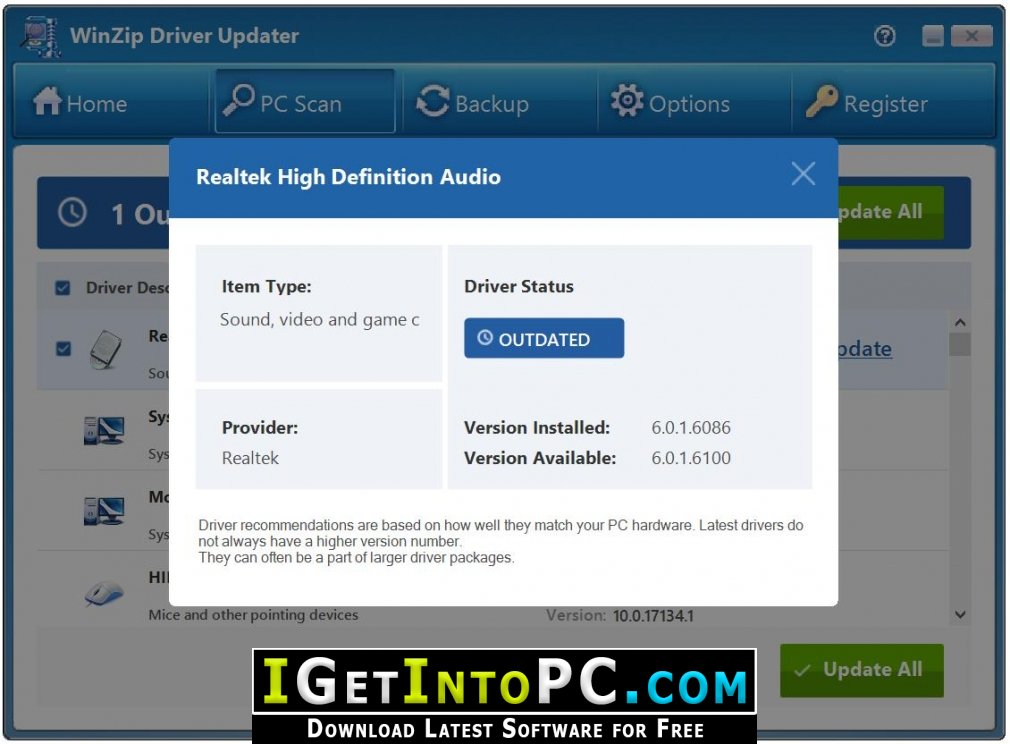Click the Register key icon

822,101
